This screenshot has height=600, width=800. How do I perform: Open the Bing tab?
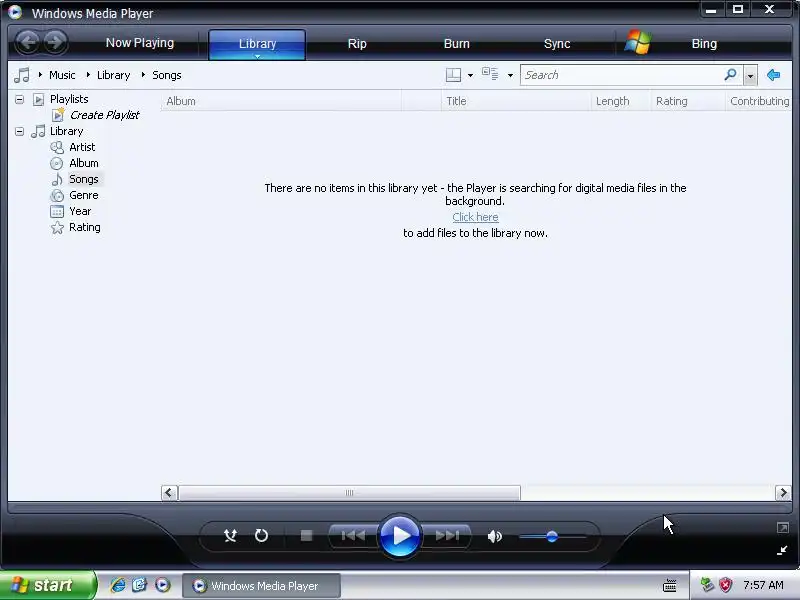[704, 44]
